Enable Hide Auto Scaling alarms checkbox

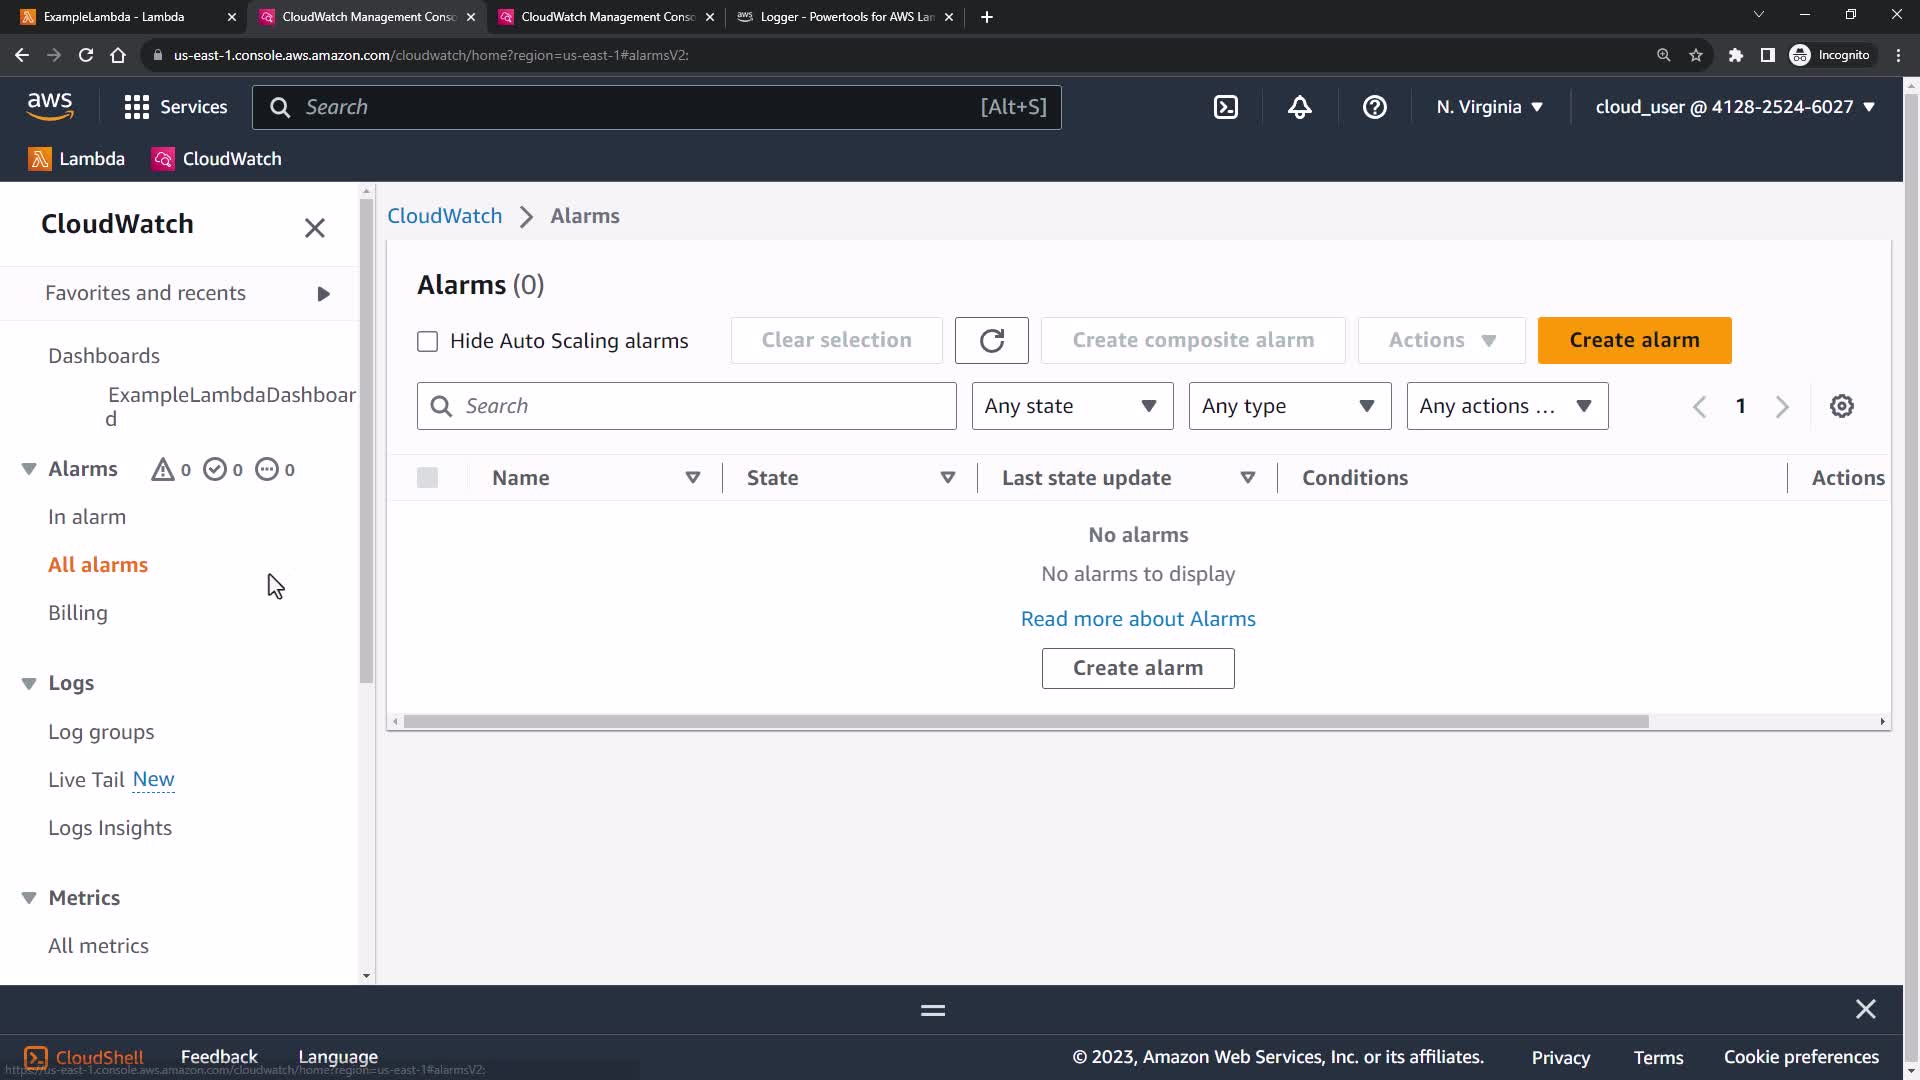[428, 341]
